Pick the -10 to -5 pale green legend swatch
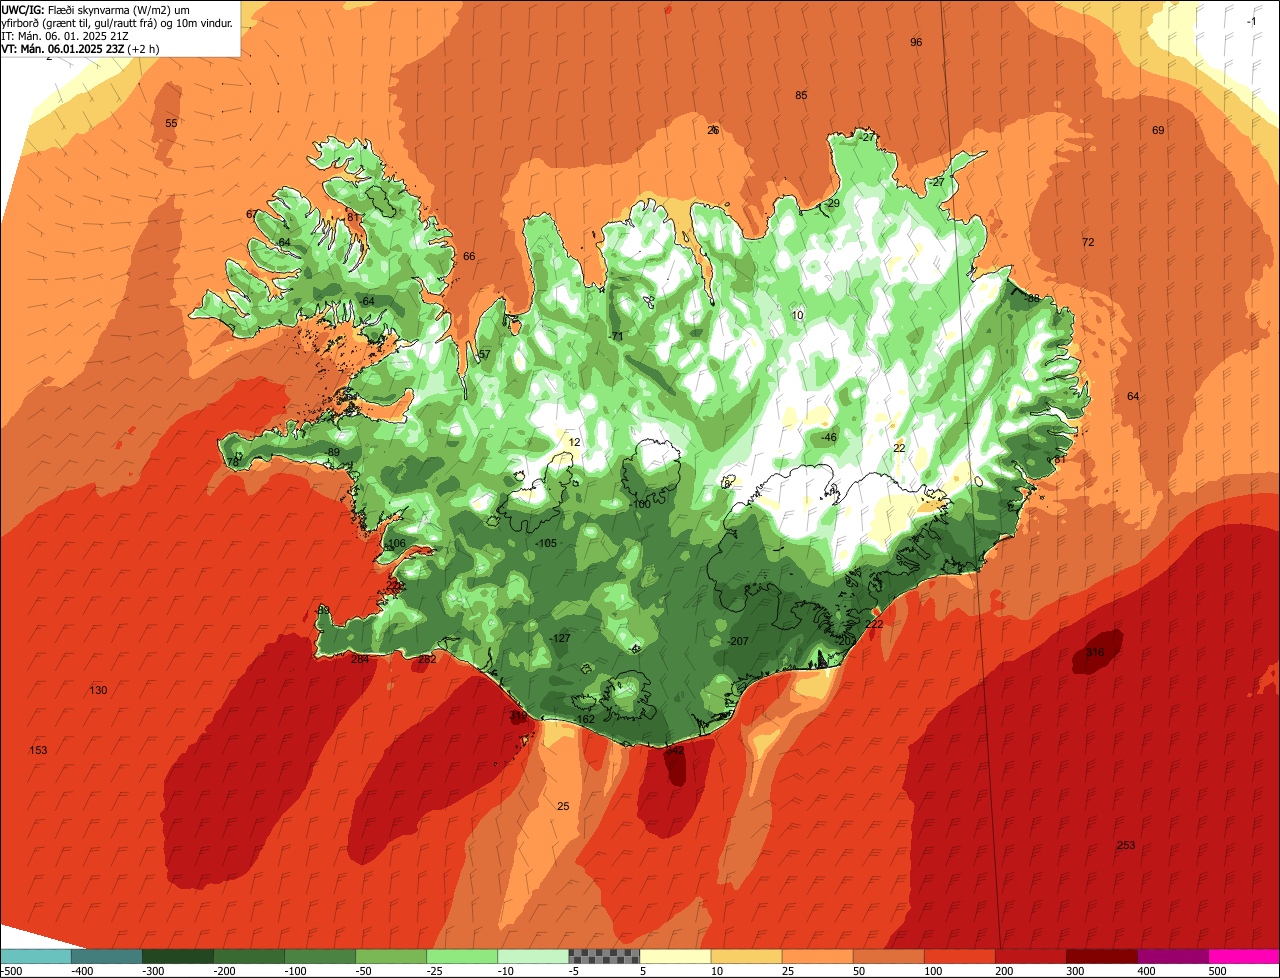 (532, 956)
